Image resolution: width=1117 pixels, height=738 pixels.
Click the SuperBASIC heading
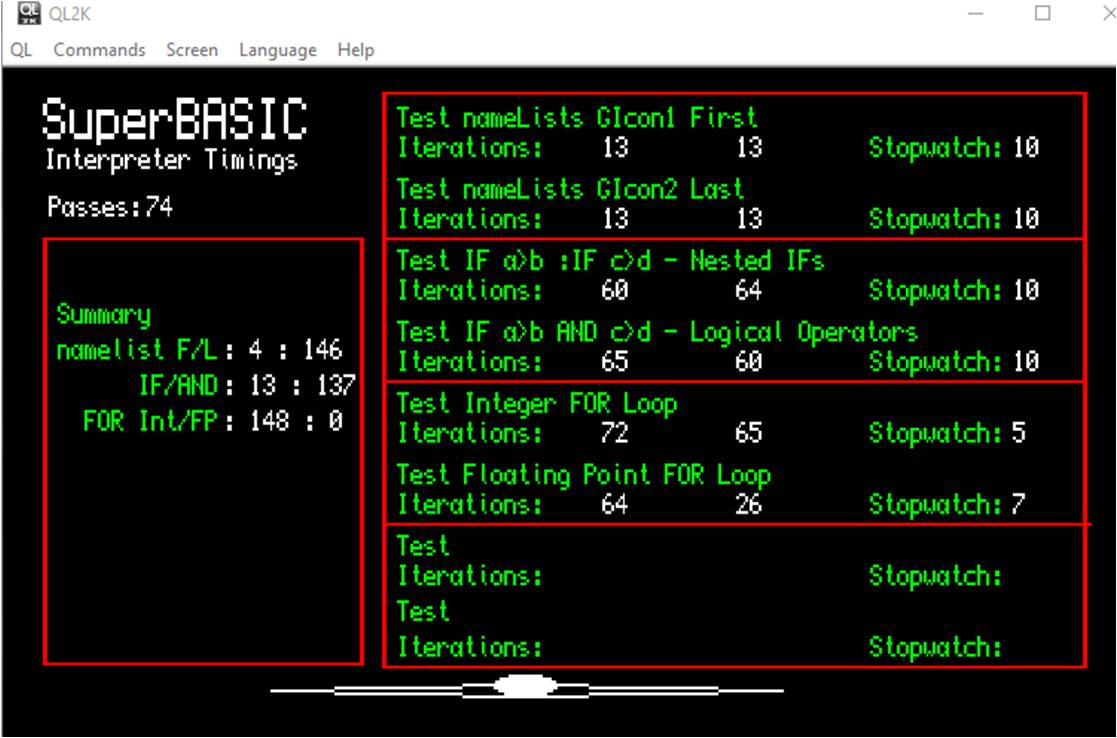click(x=175, y=120)
